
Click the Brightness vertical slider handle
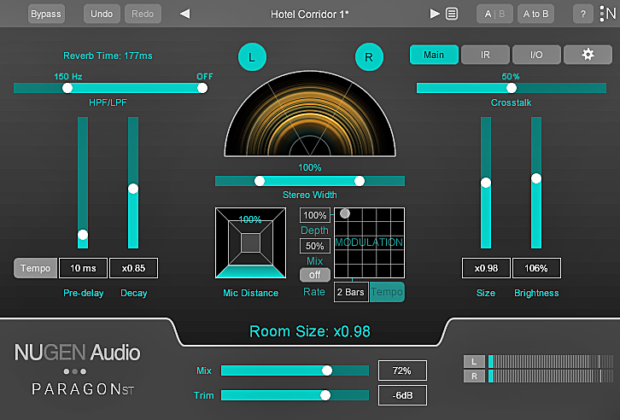tap(536, 179)
